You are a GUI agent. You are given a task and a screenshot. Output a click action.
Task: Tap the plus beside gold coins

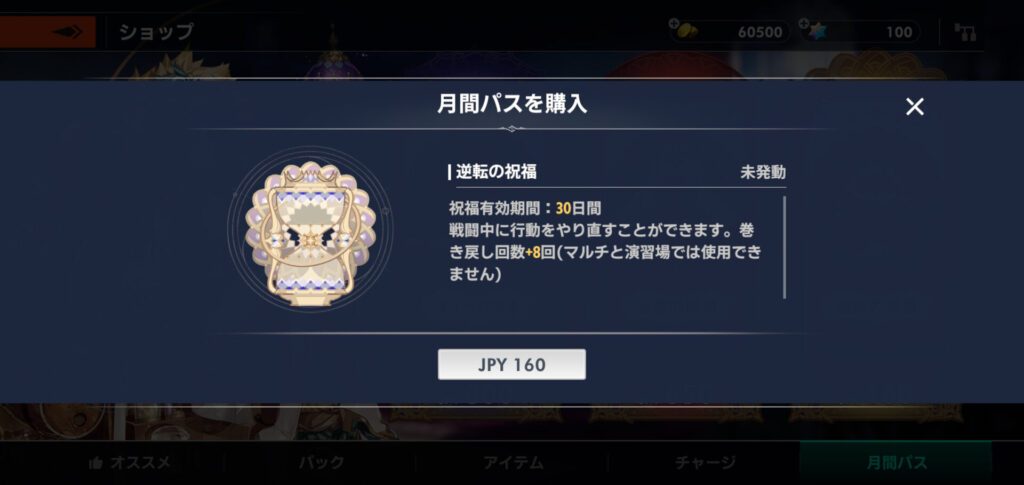674,23
